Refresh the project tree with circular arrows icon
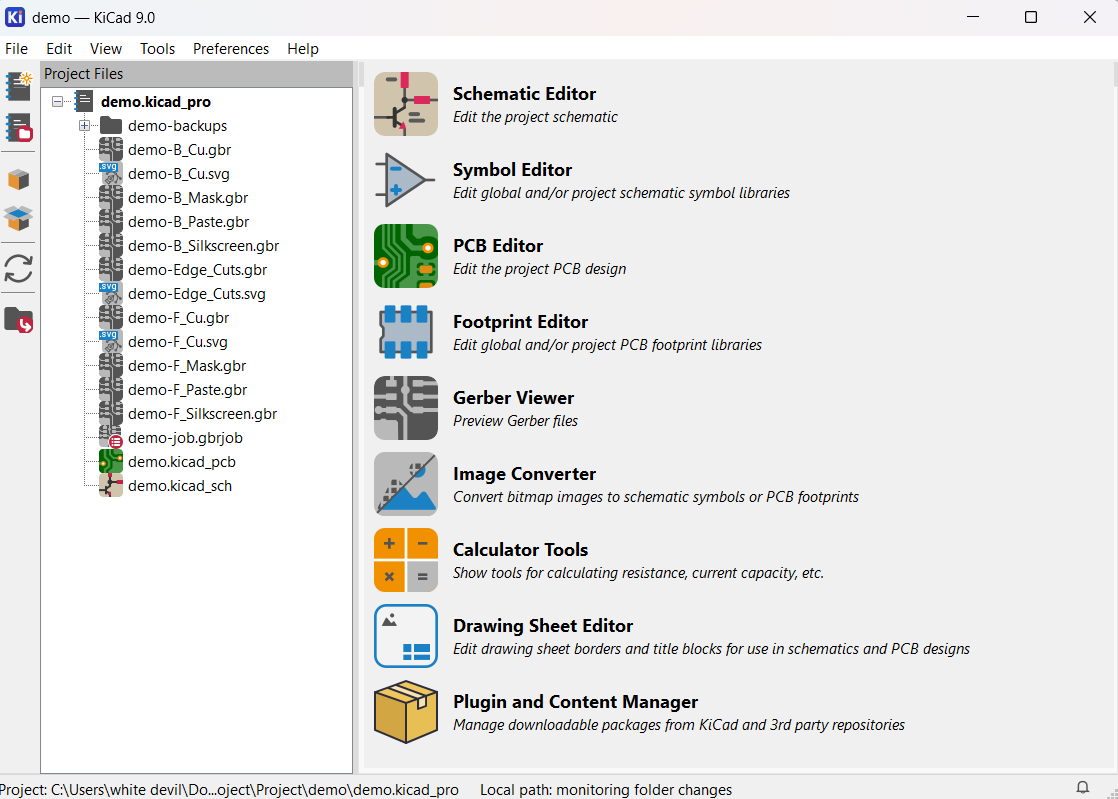The height and width of the screenshot is (799, 1118). 19,269
